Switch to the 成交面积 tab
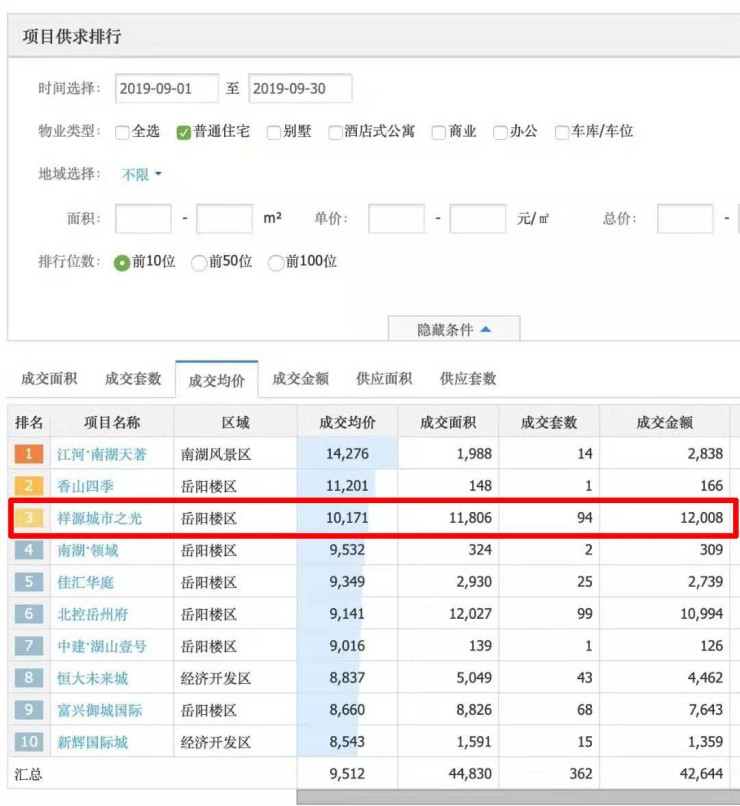The height and width of the screenshot is (806, 740). tap(49, 379)
